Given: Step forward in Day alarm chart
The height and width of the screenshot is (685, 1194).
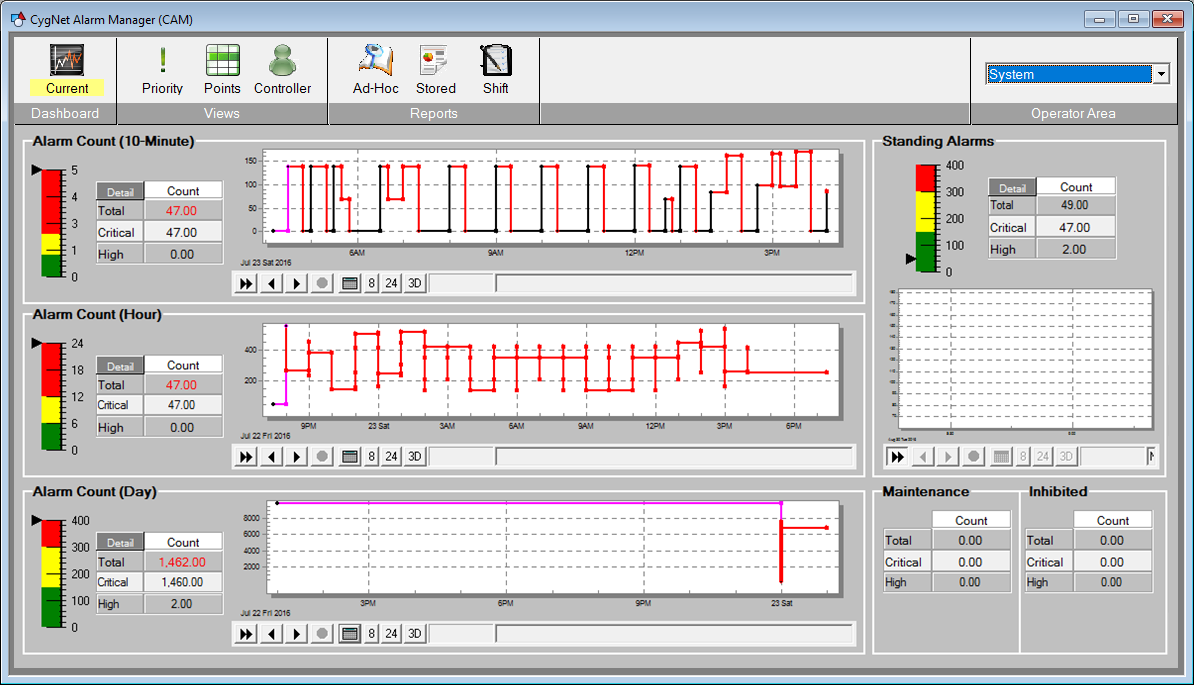Looking at the screenshot, I should [296, 633].
